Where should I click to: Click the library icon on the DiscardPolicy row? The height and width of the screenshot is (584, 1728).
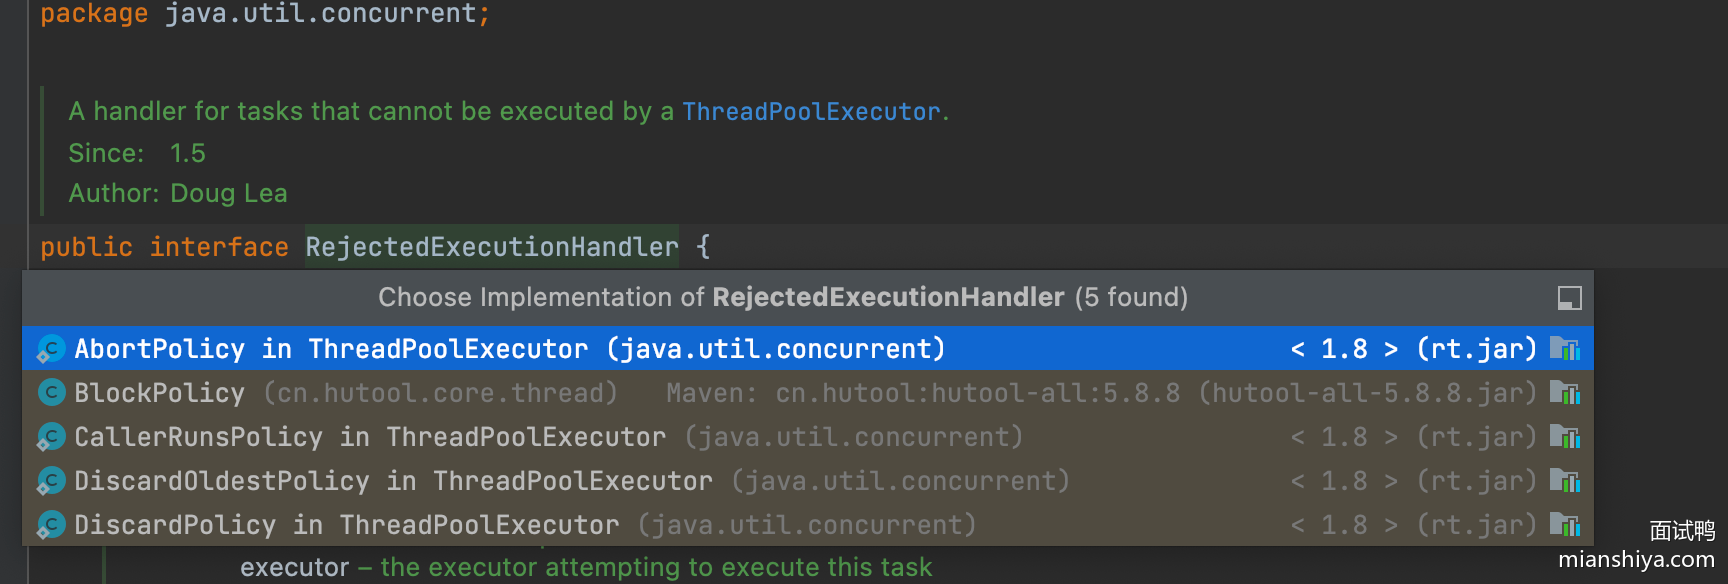[1564, 525]
